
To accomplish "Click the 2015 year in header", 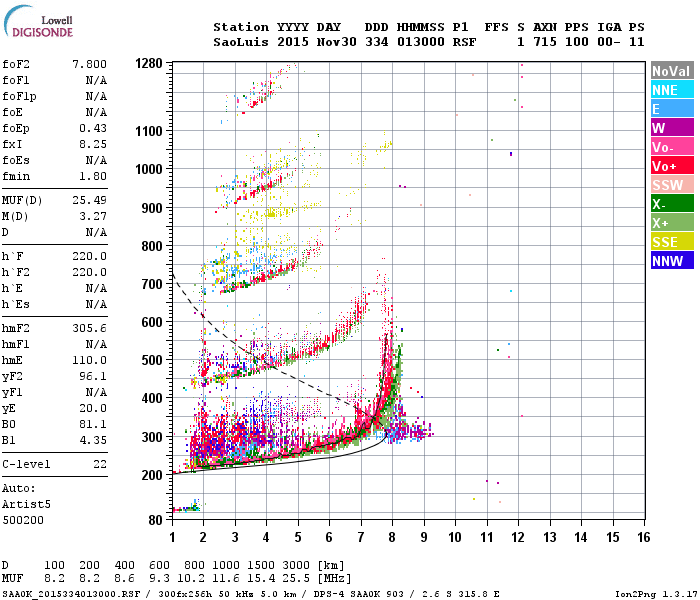I will tap(293, 42).
